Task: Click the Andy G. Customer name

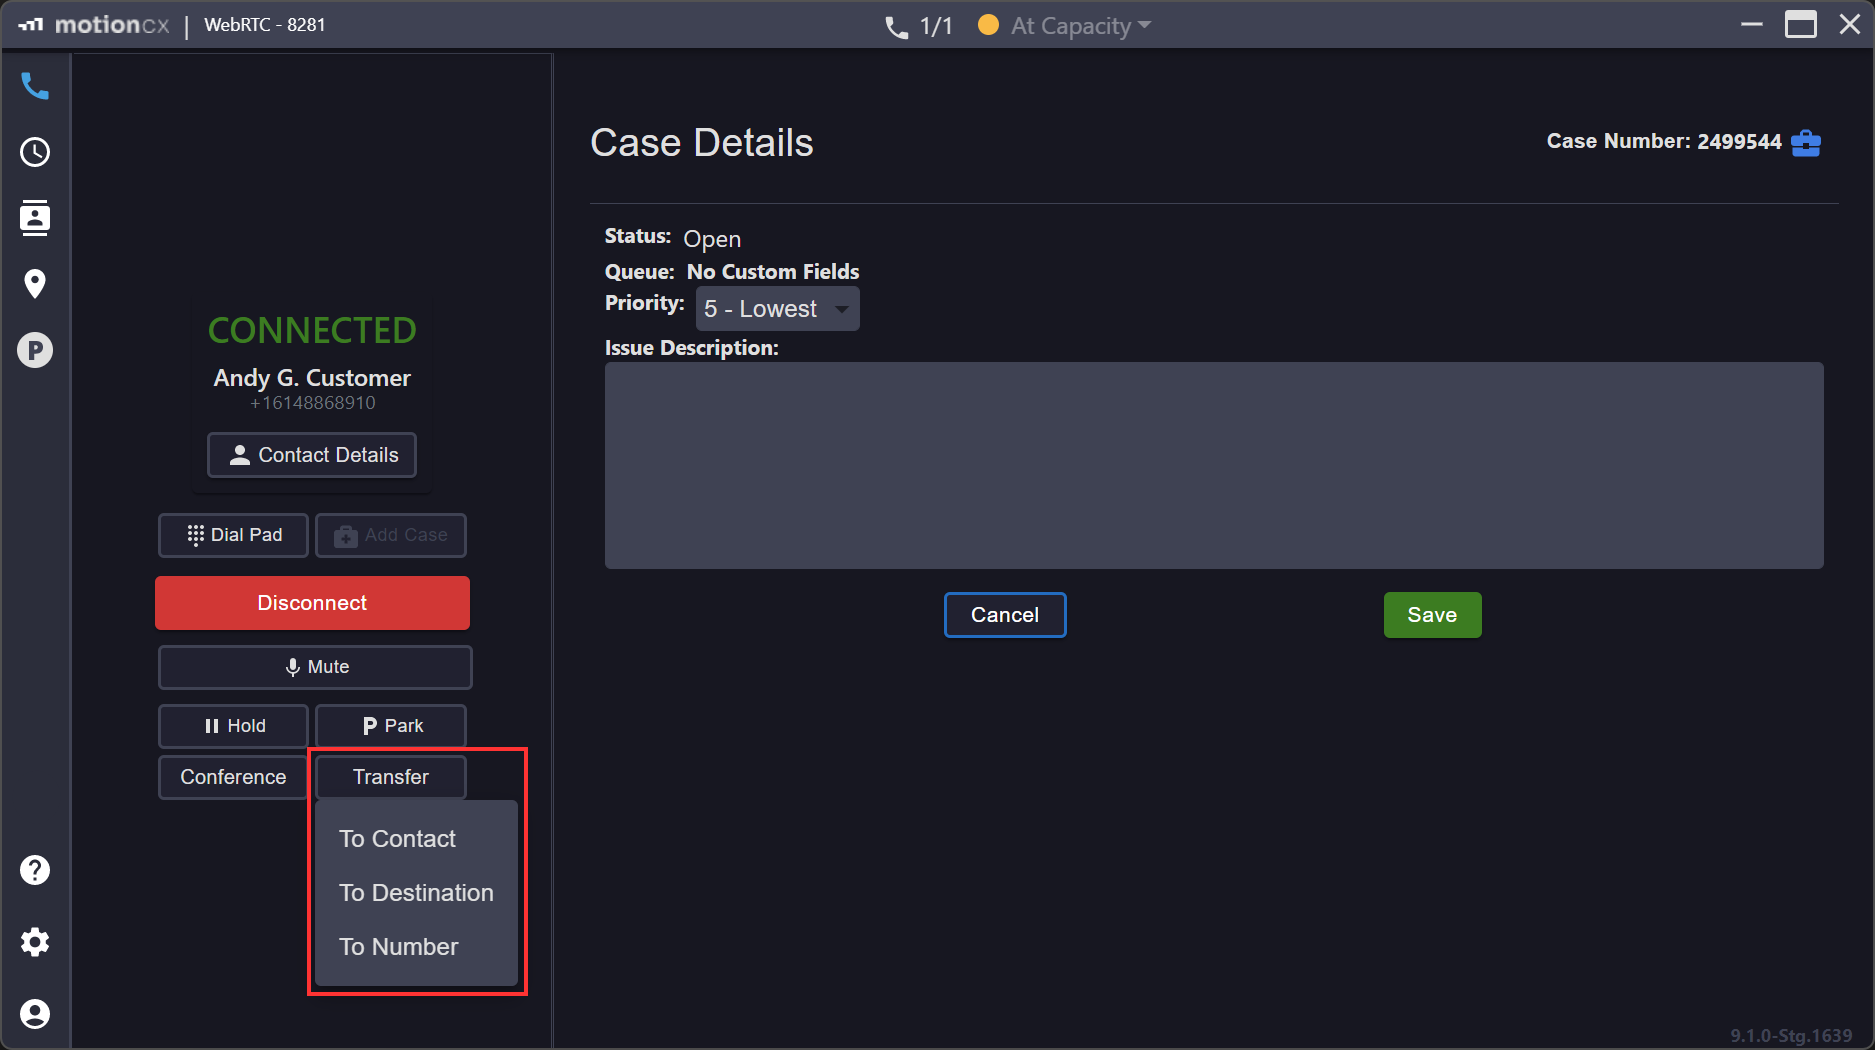Action: [x=312, y=378]
